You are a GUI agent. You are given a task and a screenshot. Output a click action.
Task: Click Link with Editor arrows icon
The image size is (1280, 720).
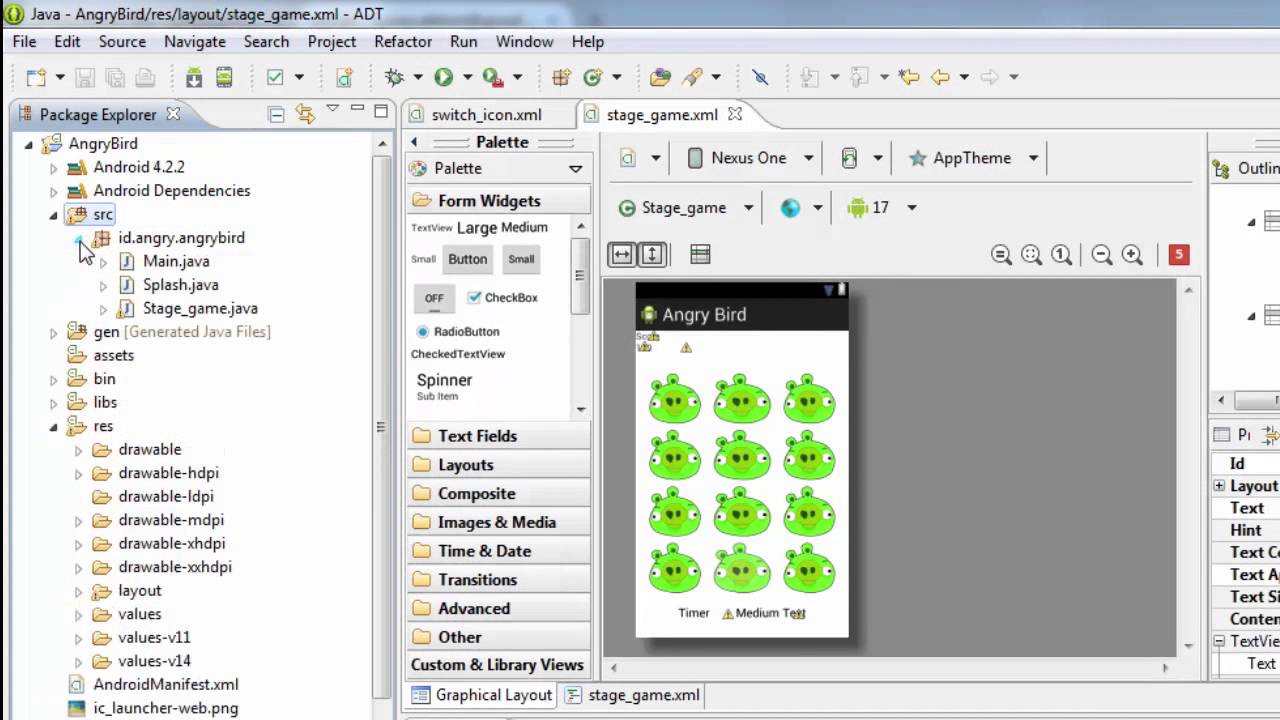[305, 115]
